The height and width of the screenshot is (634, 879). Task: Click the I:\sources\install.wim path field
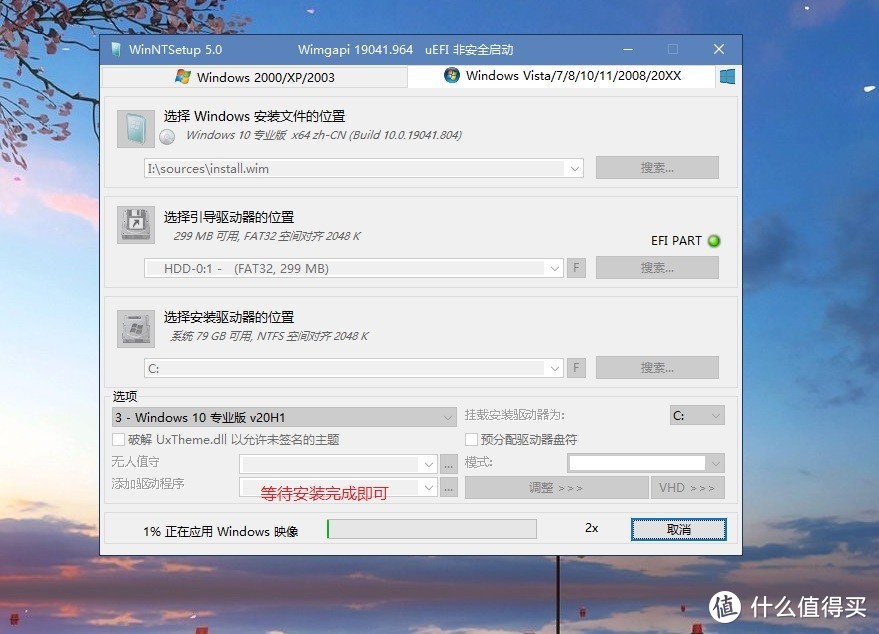coord(350,167)
